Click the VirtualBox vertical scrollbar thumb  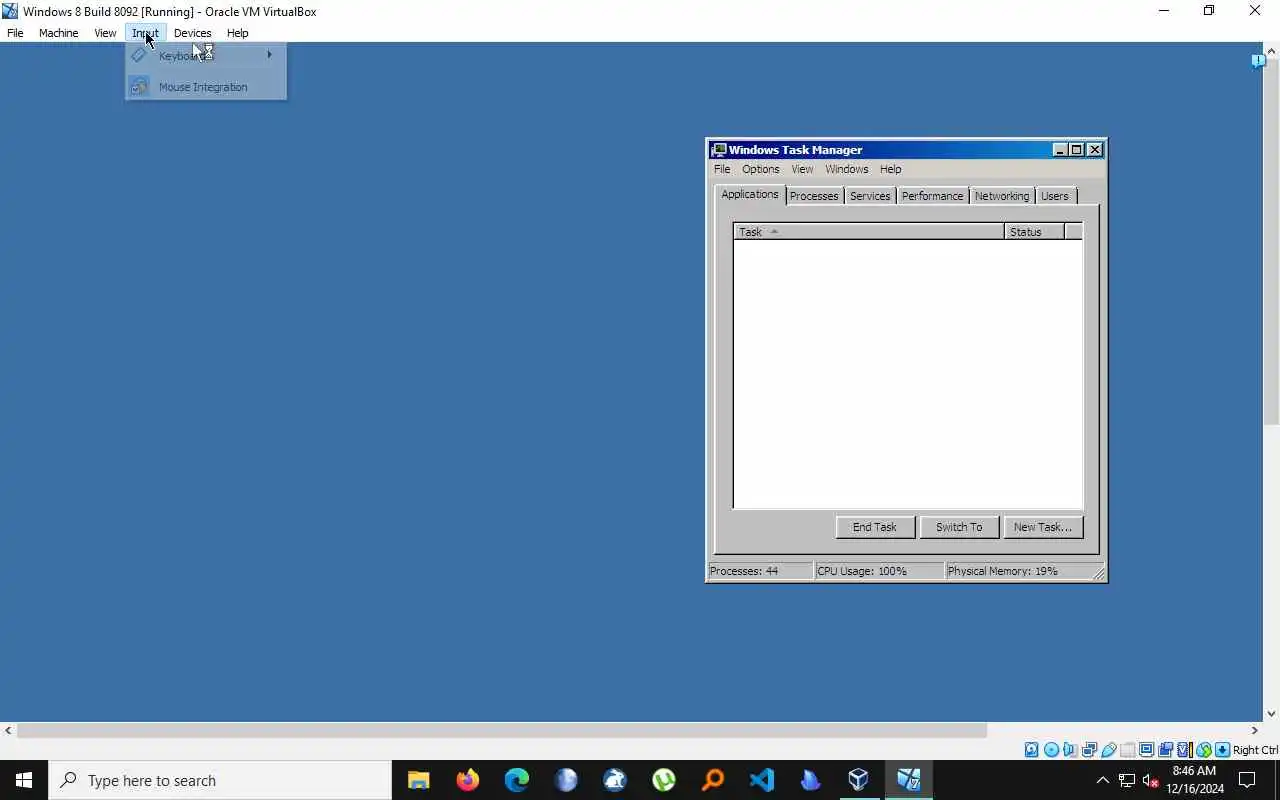tap(1272, 242)
